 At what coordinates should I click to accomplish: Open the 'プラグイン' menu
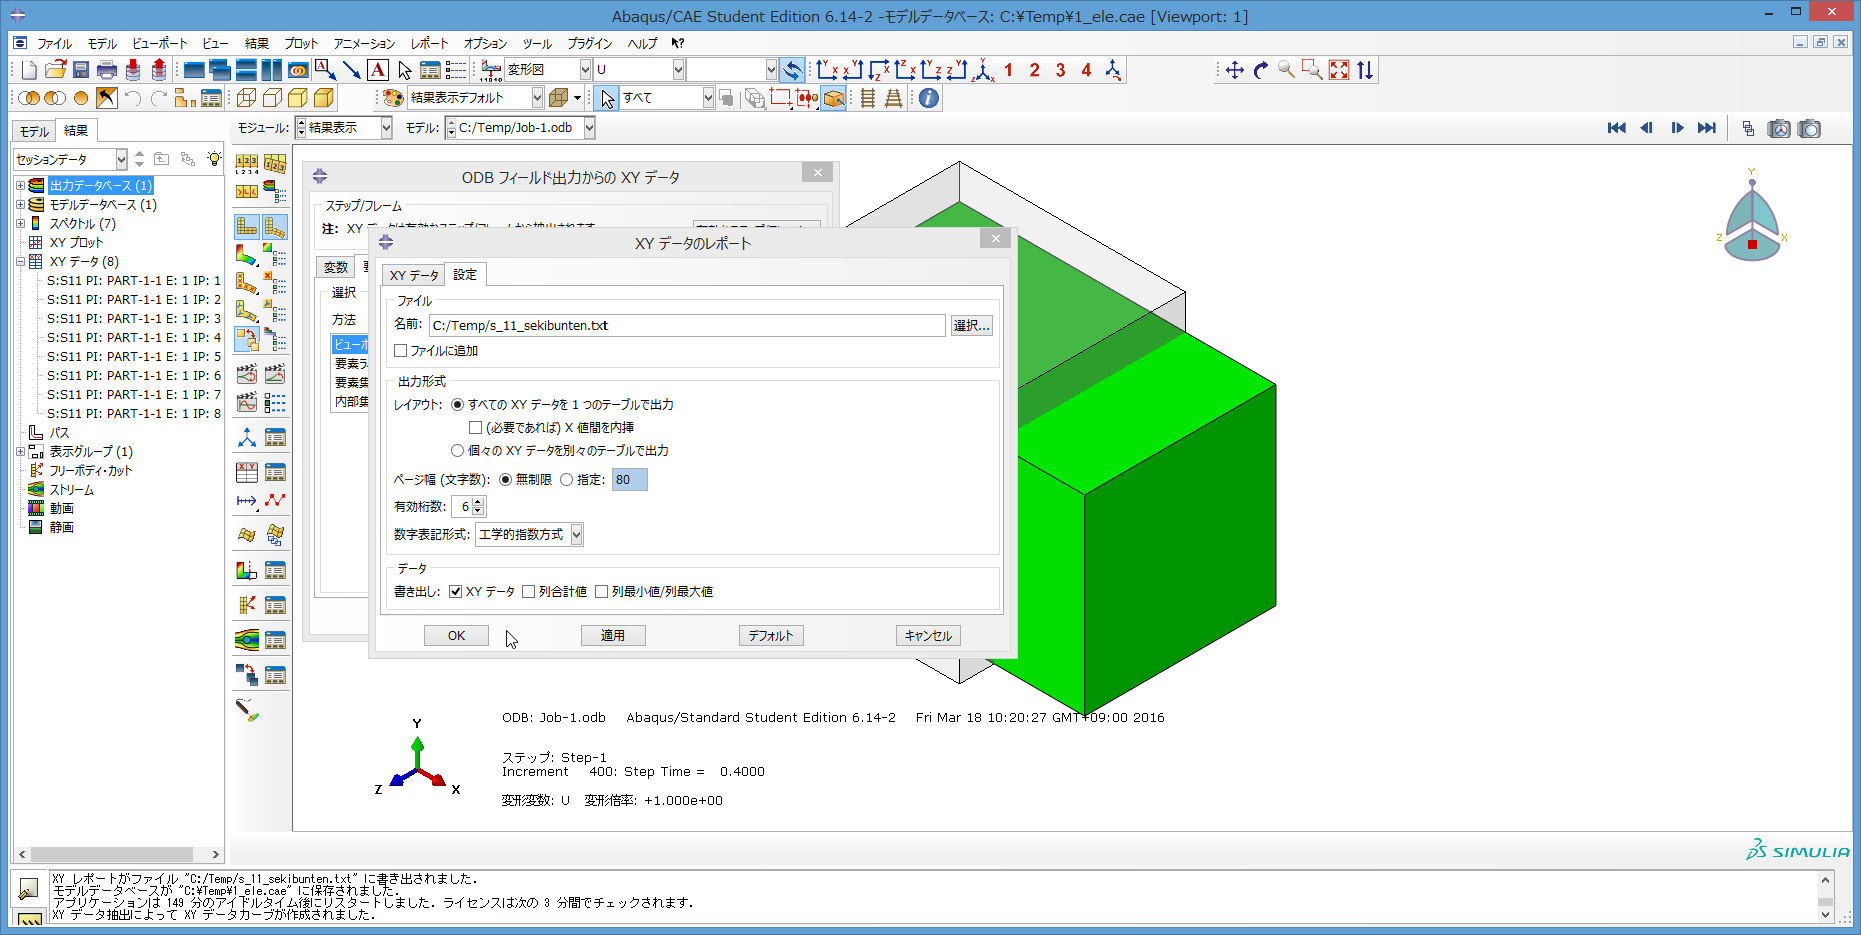pyautogui.click(x=590, y=44)
